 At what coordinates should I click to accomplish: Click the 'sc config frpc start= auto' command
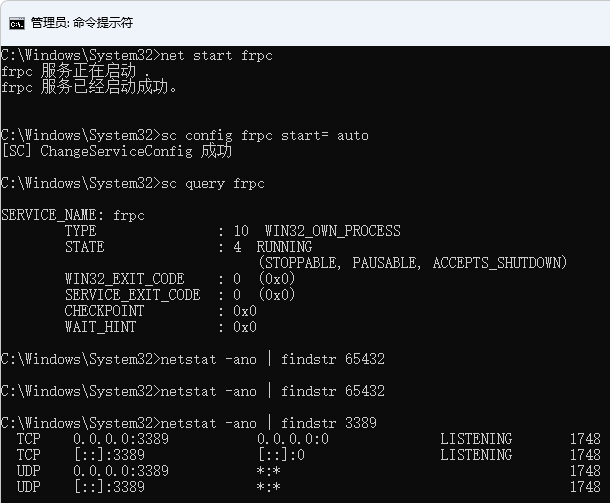pyautogui.click(x=265, y=135)
